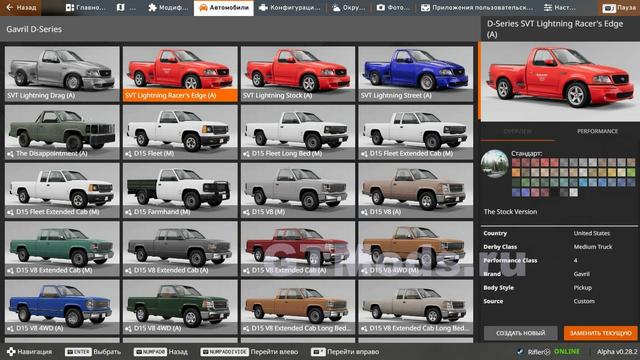This screenshot has height=360, width=640.
Task: Open the puzzle-piece Модификации tab
Action: click(x=168, y=8)
